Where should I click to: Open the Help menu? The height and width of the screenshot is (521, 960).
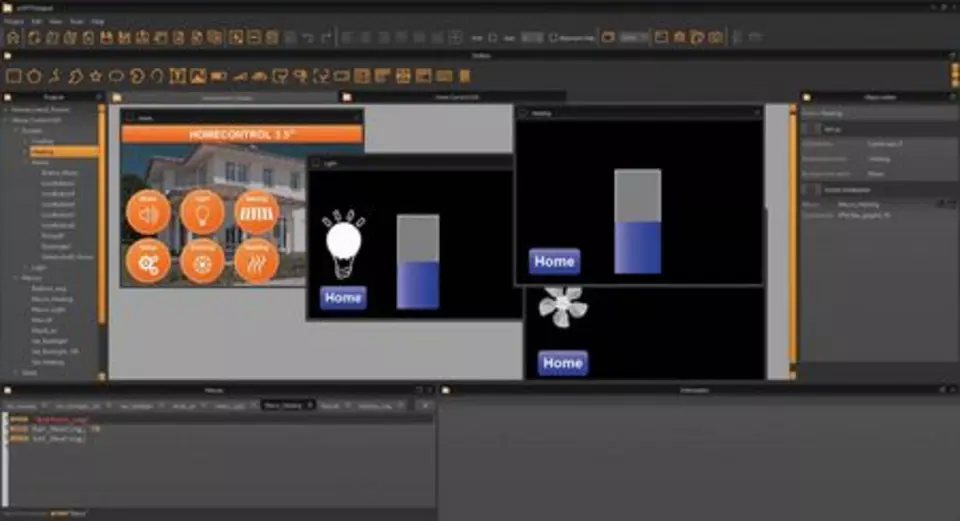point(97,21)
